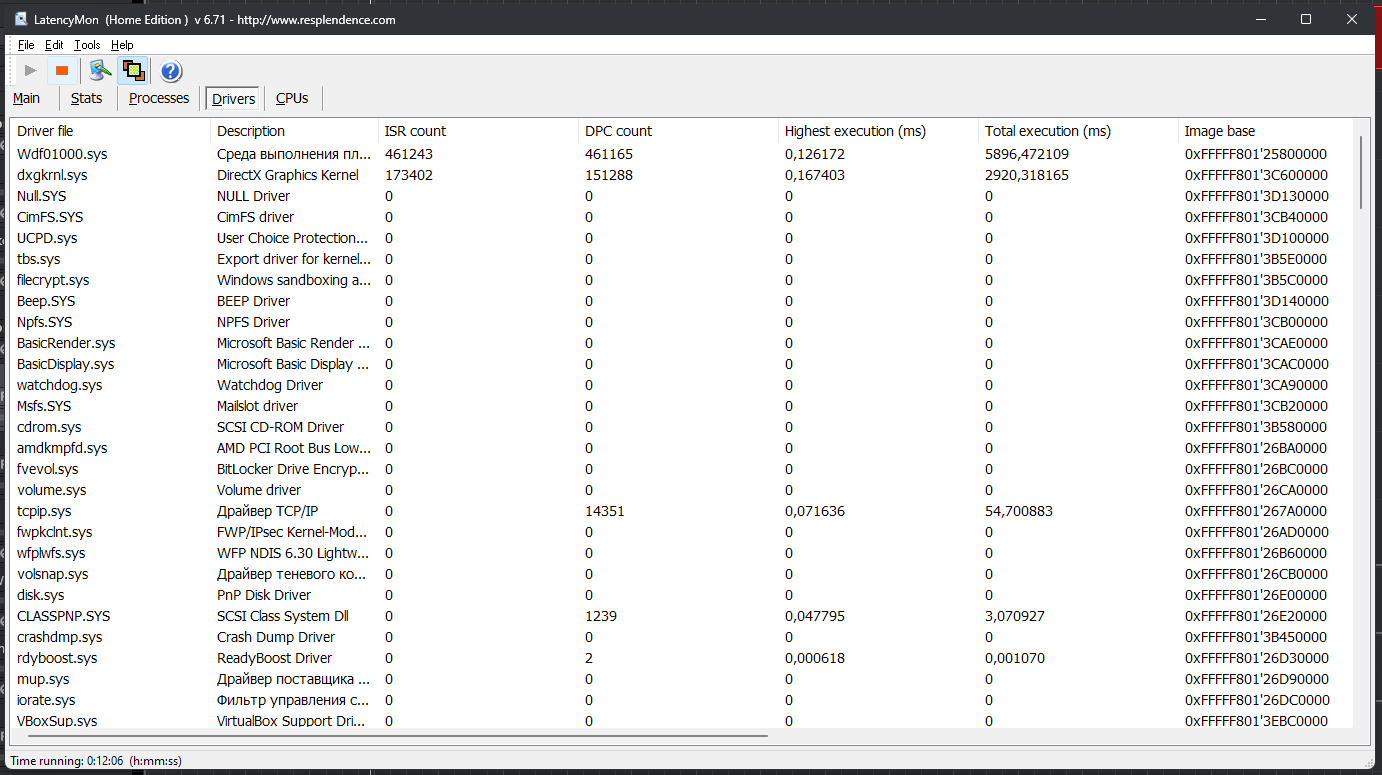This screenshot has width=1382, height=775.
Task: Open the Edit menu
Action: coord(54,45)
